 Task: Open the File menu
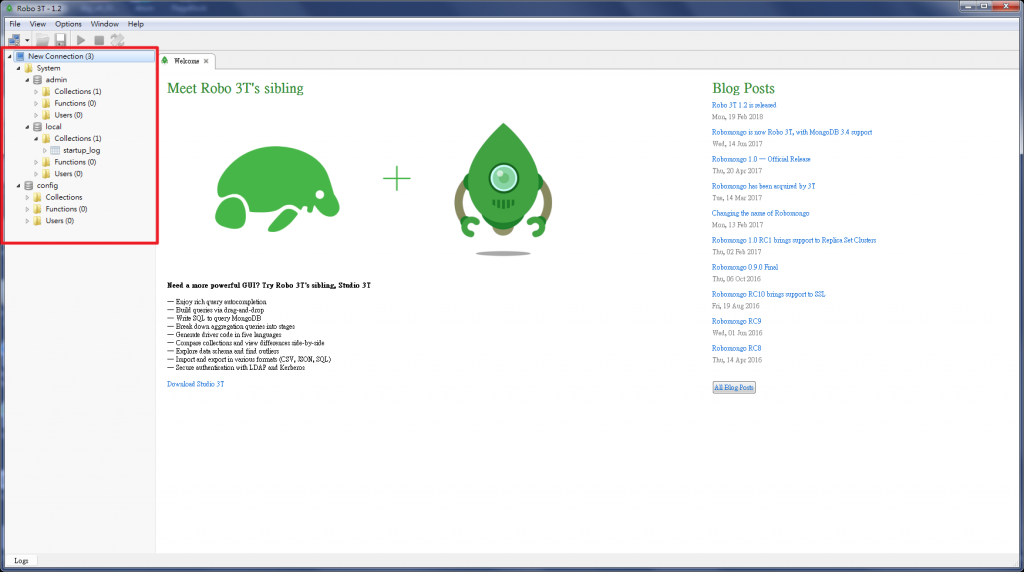point(15,24)
